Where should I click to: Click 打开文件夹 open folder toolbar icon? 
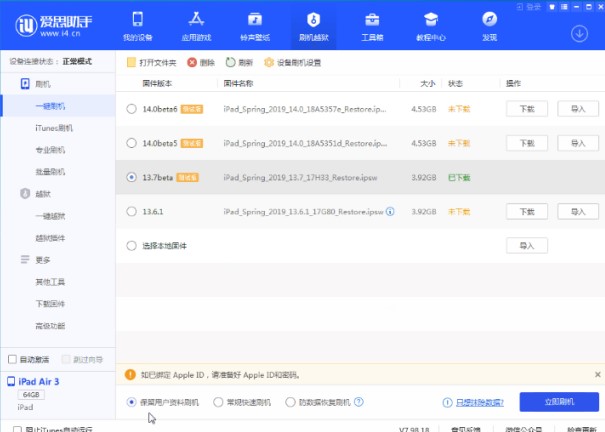[133, 62]
